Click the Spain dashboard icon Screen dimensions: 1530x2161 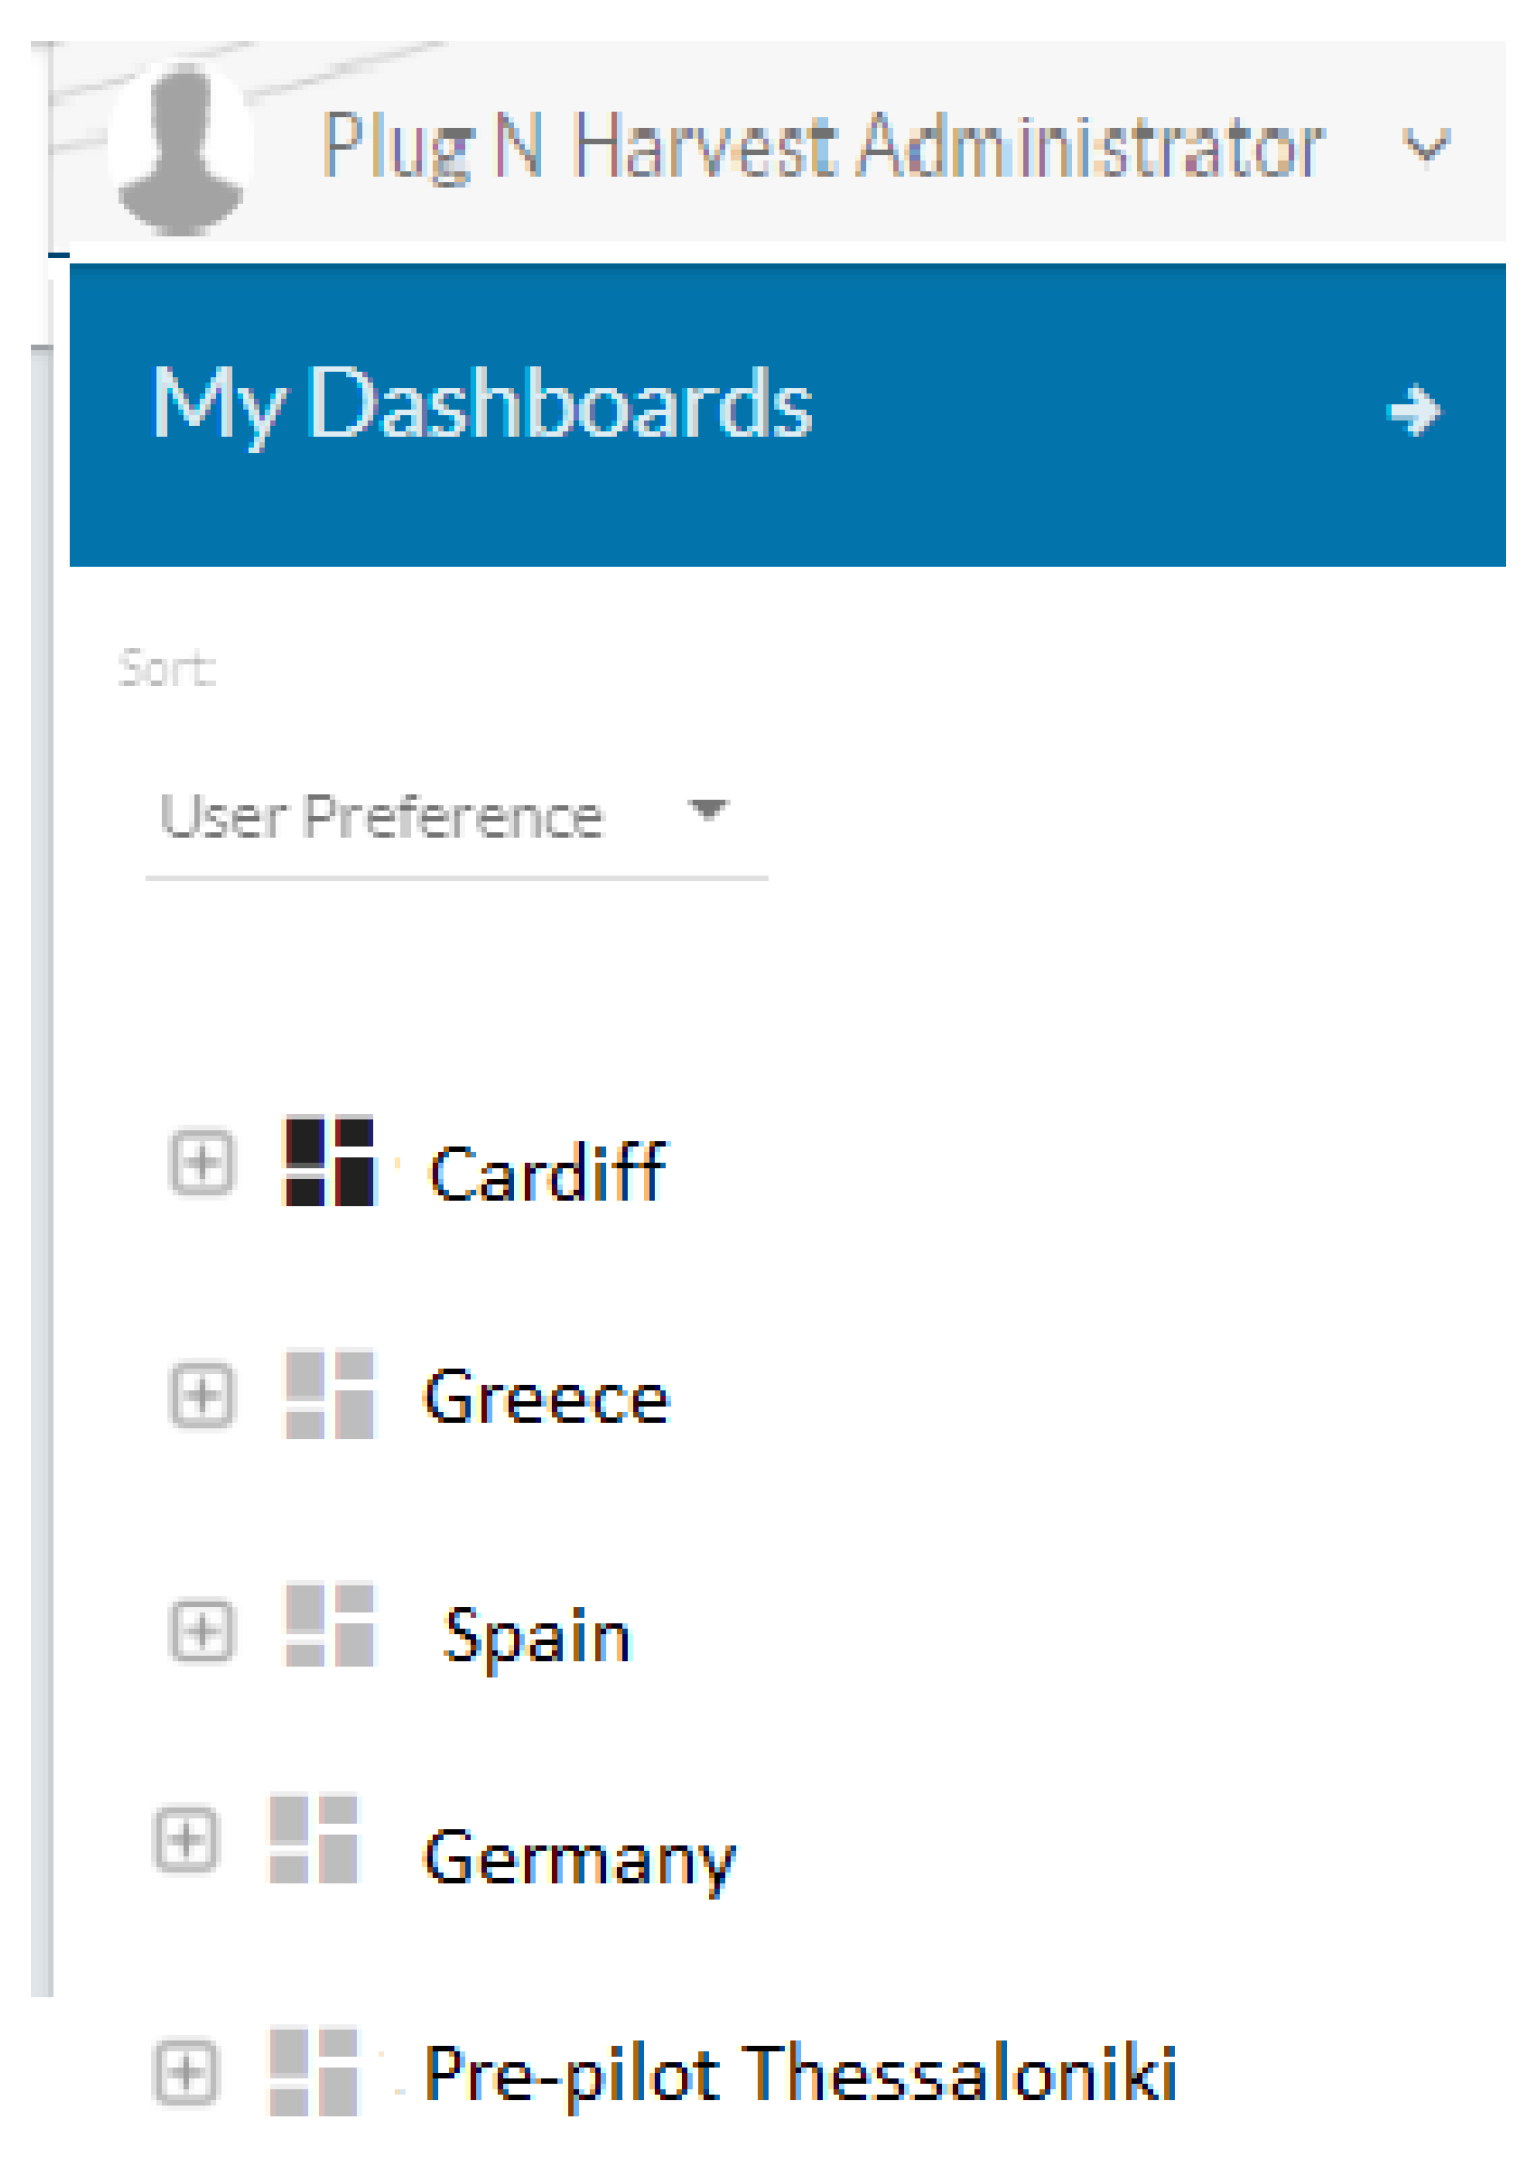point(329,1626)
